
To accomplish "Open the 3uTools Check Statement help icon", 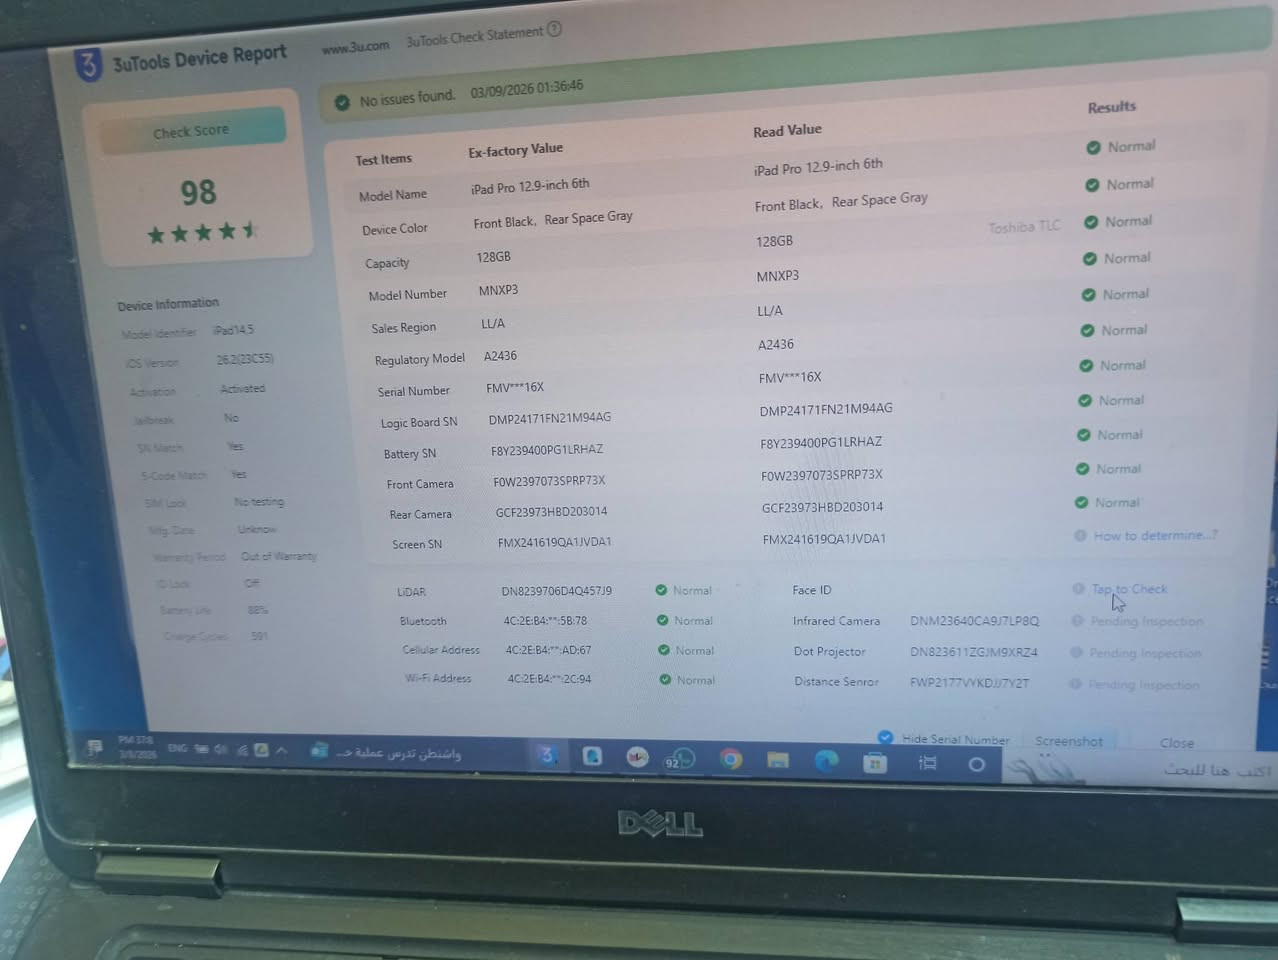I will (x=554, y=30).
